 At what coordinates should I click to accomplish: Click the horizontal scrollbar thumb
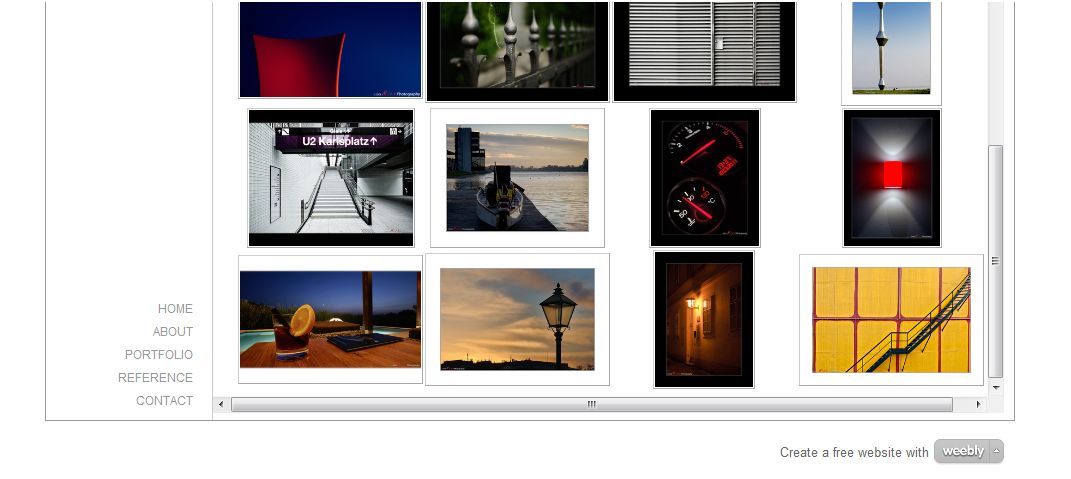591,404
